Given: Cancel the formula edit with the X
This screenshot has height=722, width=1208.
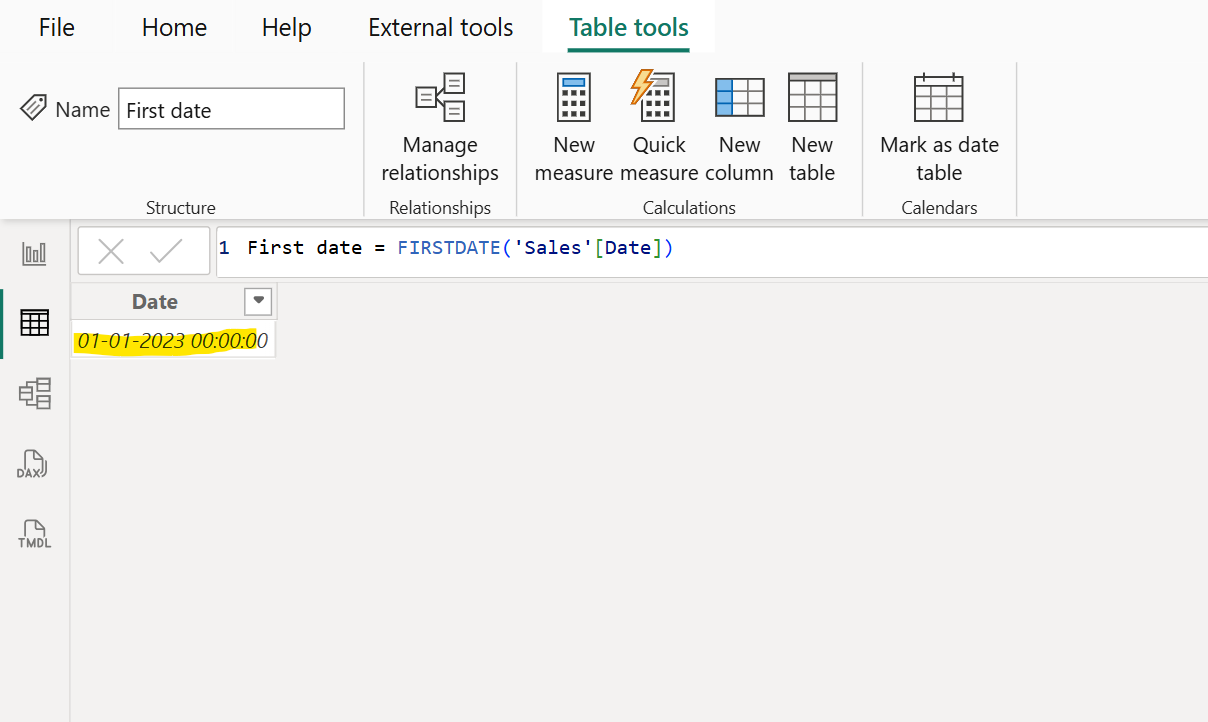Looking at the screenshot, I should (x=113, y=249).
